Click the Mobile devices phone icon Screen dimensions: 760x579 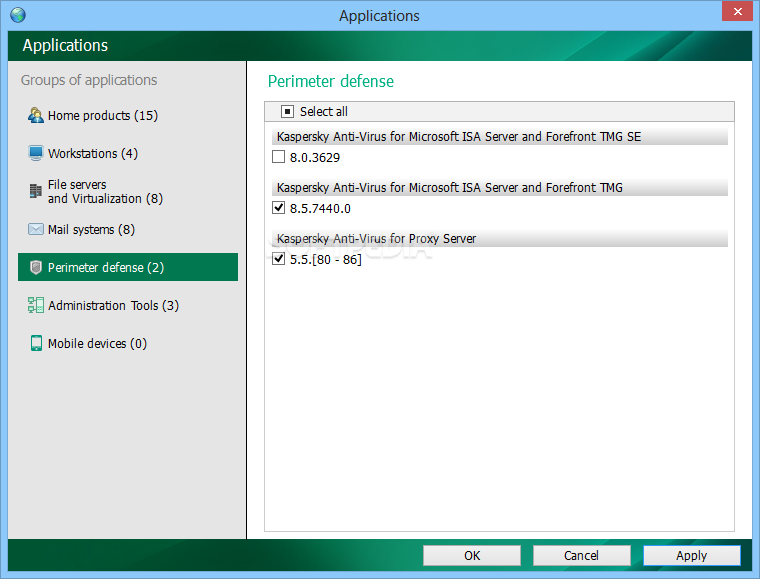(36, 343)
